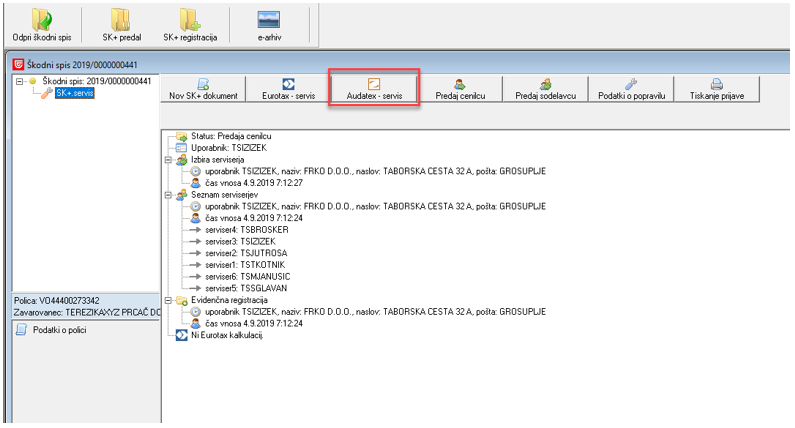The image size is (795, 428).
Task: Open the Odpri škodni spis folder icon
Action: [41, 21]
